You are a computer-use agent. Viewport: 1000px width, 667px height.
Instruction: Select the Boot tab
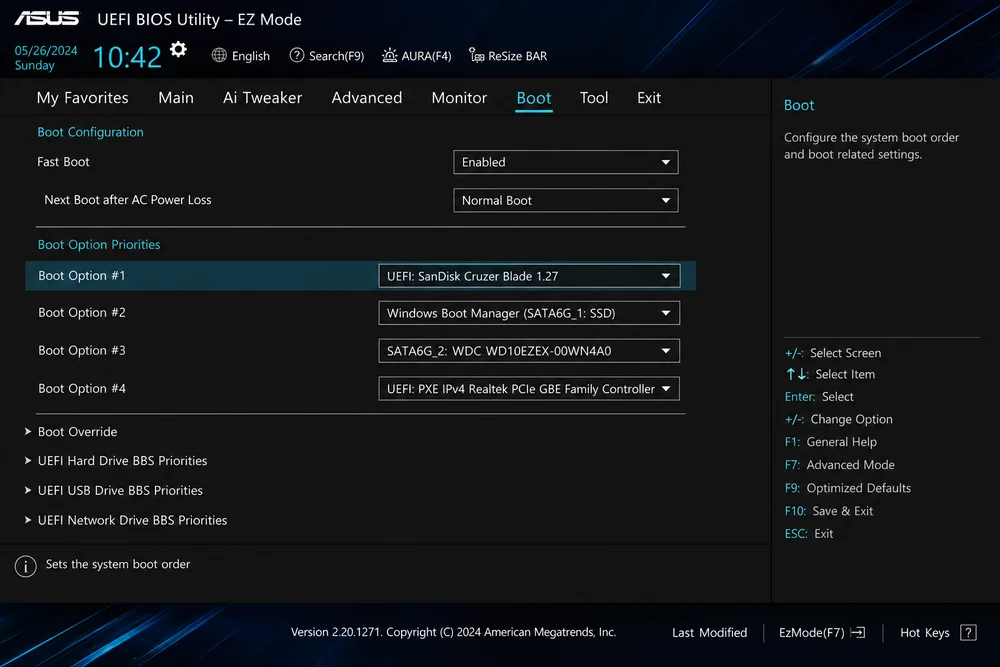pyautogui.click(x=534, y=98)
